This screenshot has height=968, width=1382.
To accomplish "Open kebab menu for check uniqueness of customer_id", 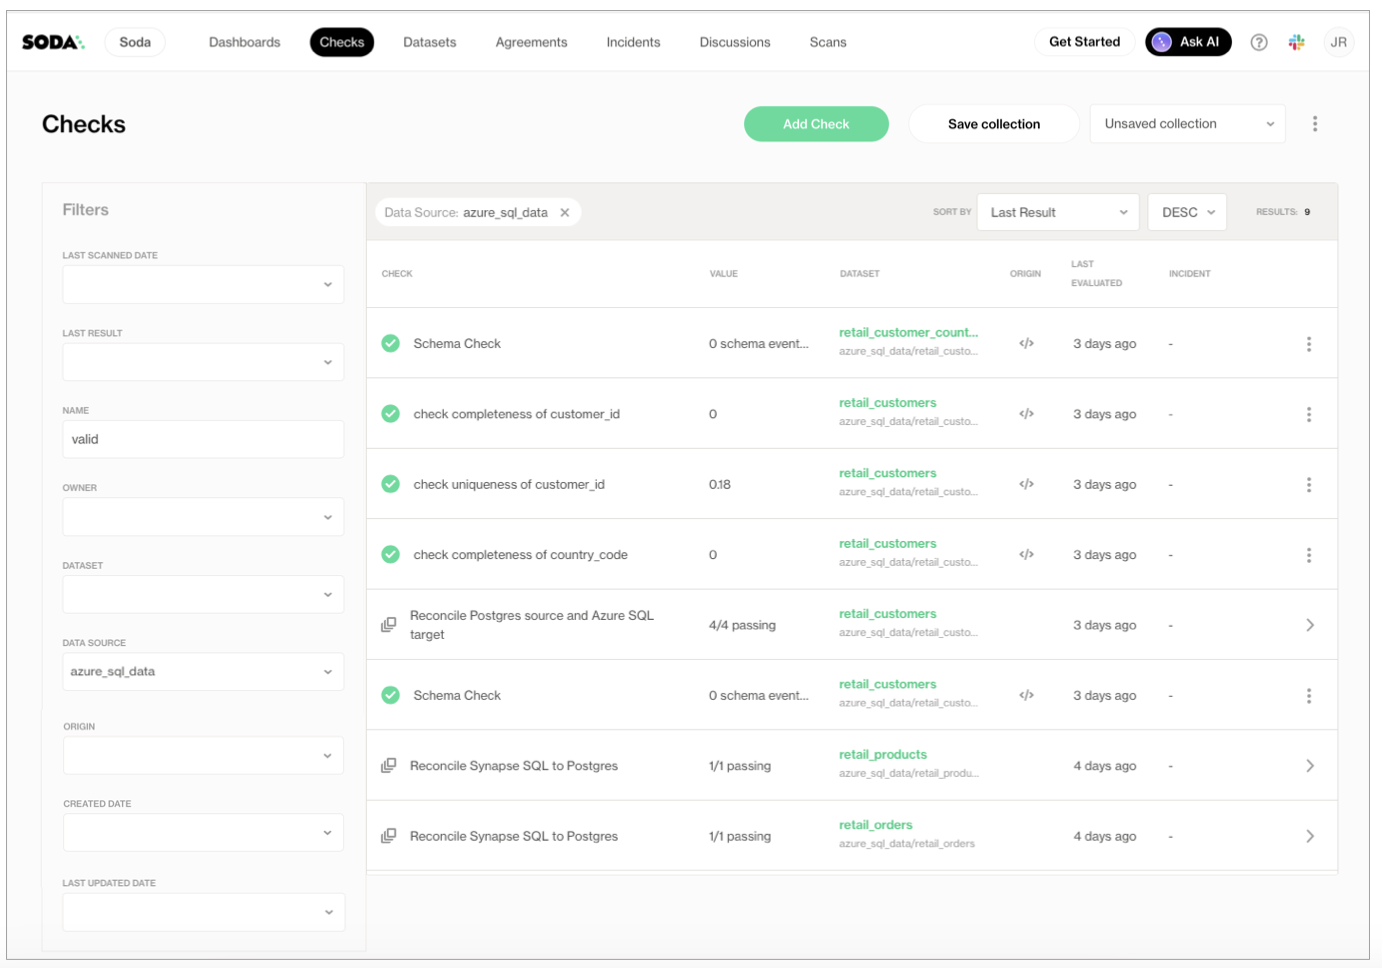I will 1308,485.
